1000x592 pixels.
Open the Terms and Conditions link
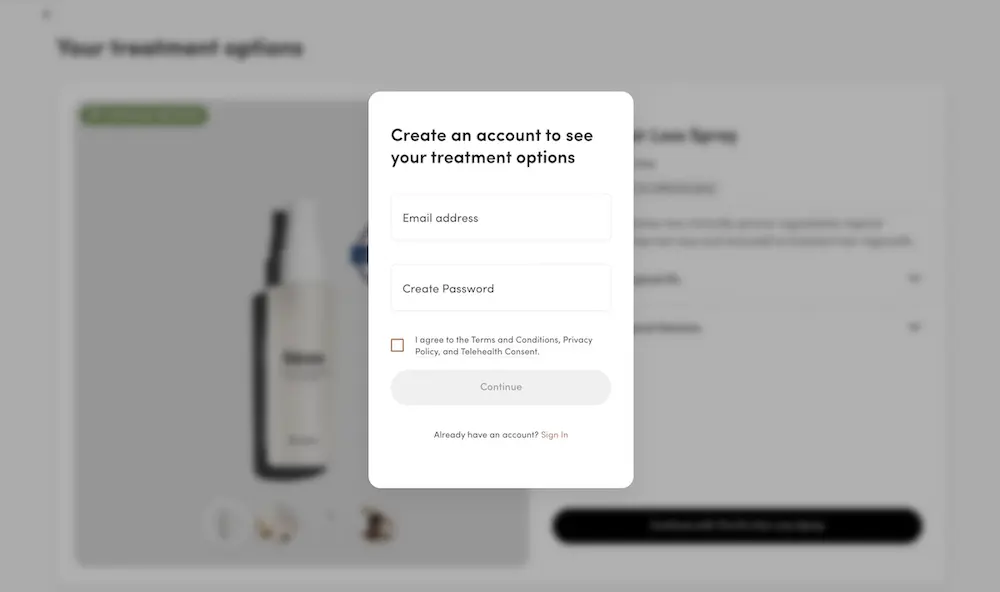coord(516,340)
